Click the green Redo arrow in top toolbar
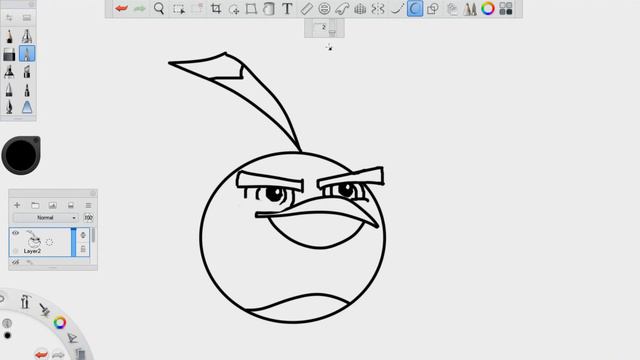Image resolution: width=640 pixels, height=360 pixels. point(140,9)
